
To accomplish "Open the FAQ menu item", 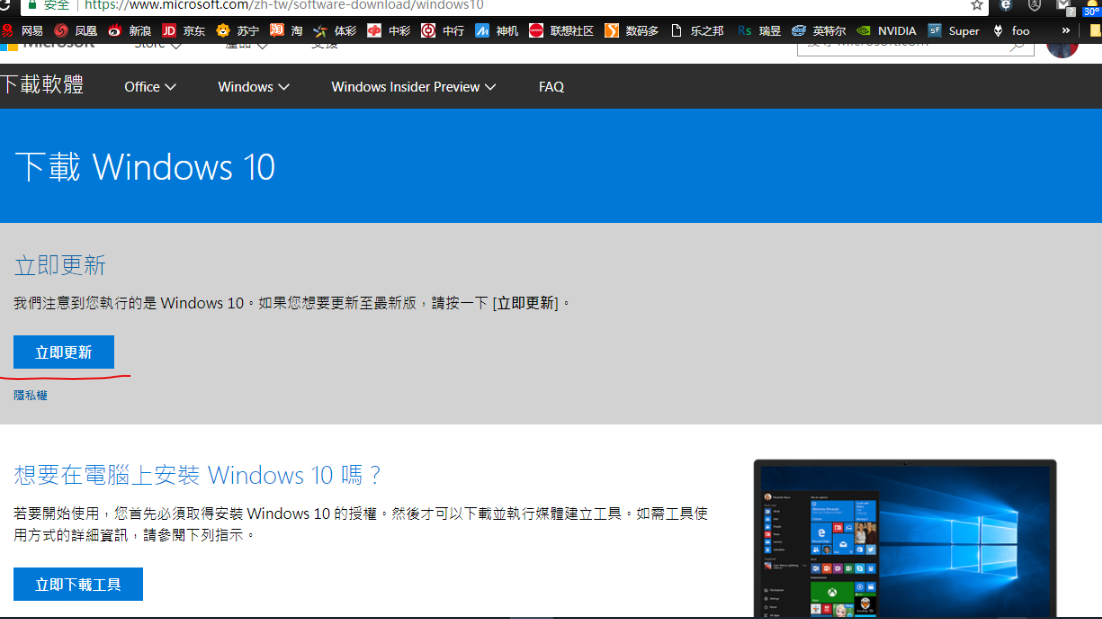I will [x=551, y=87].
